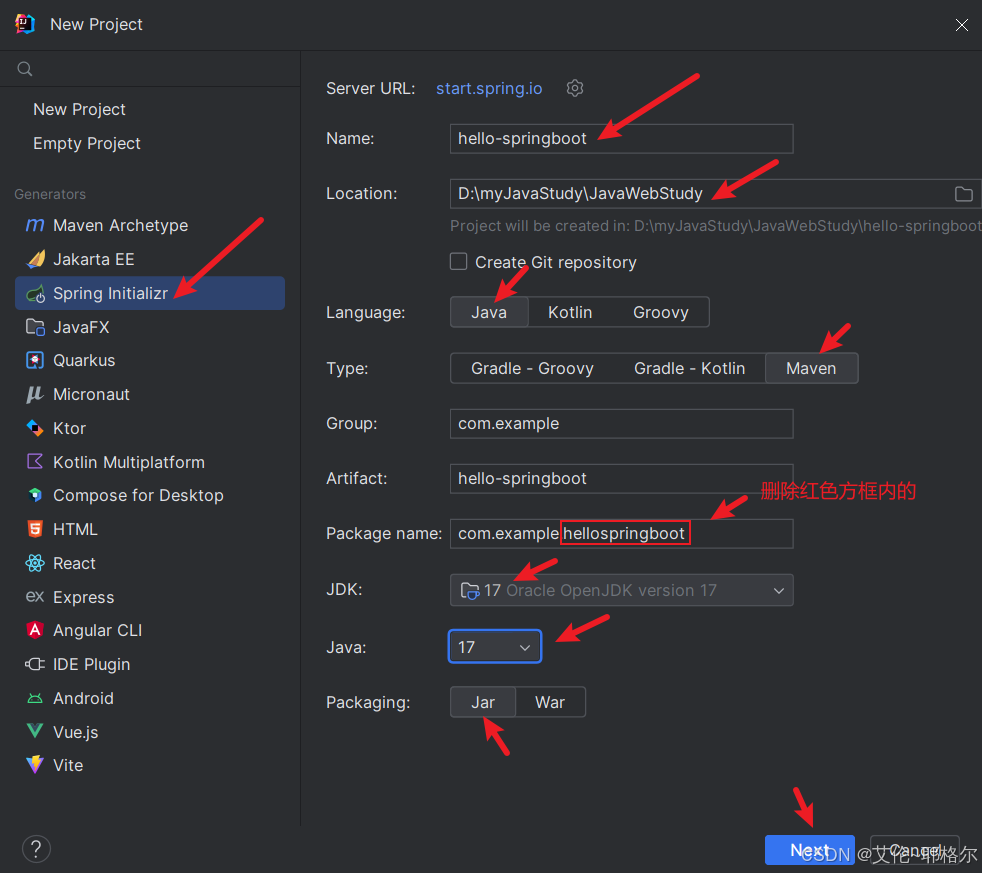Click the IDE Plugin icon
This screenshot has height=873, width=982.
pos(35,664)
